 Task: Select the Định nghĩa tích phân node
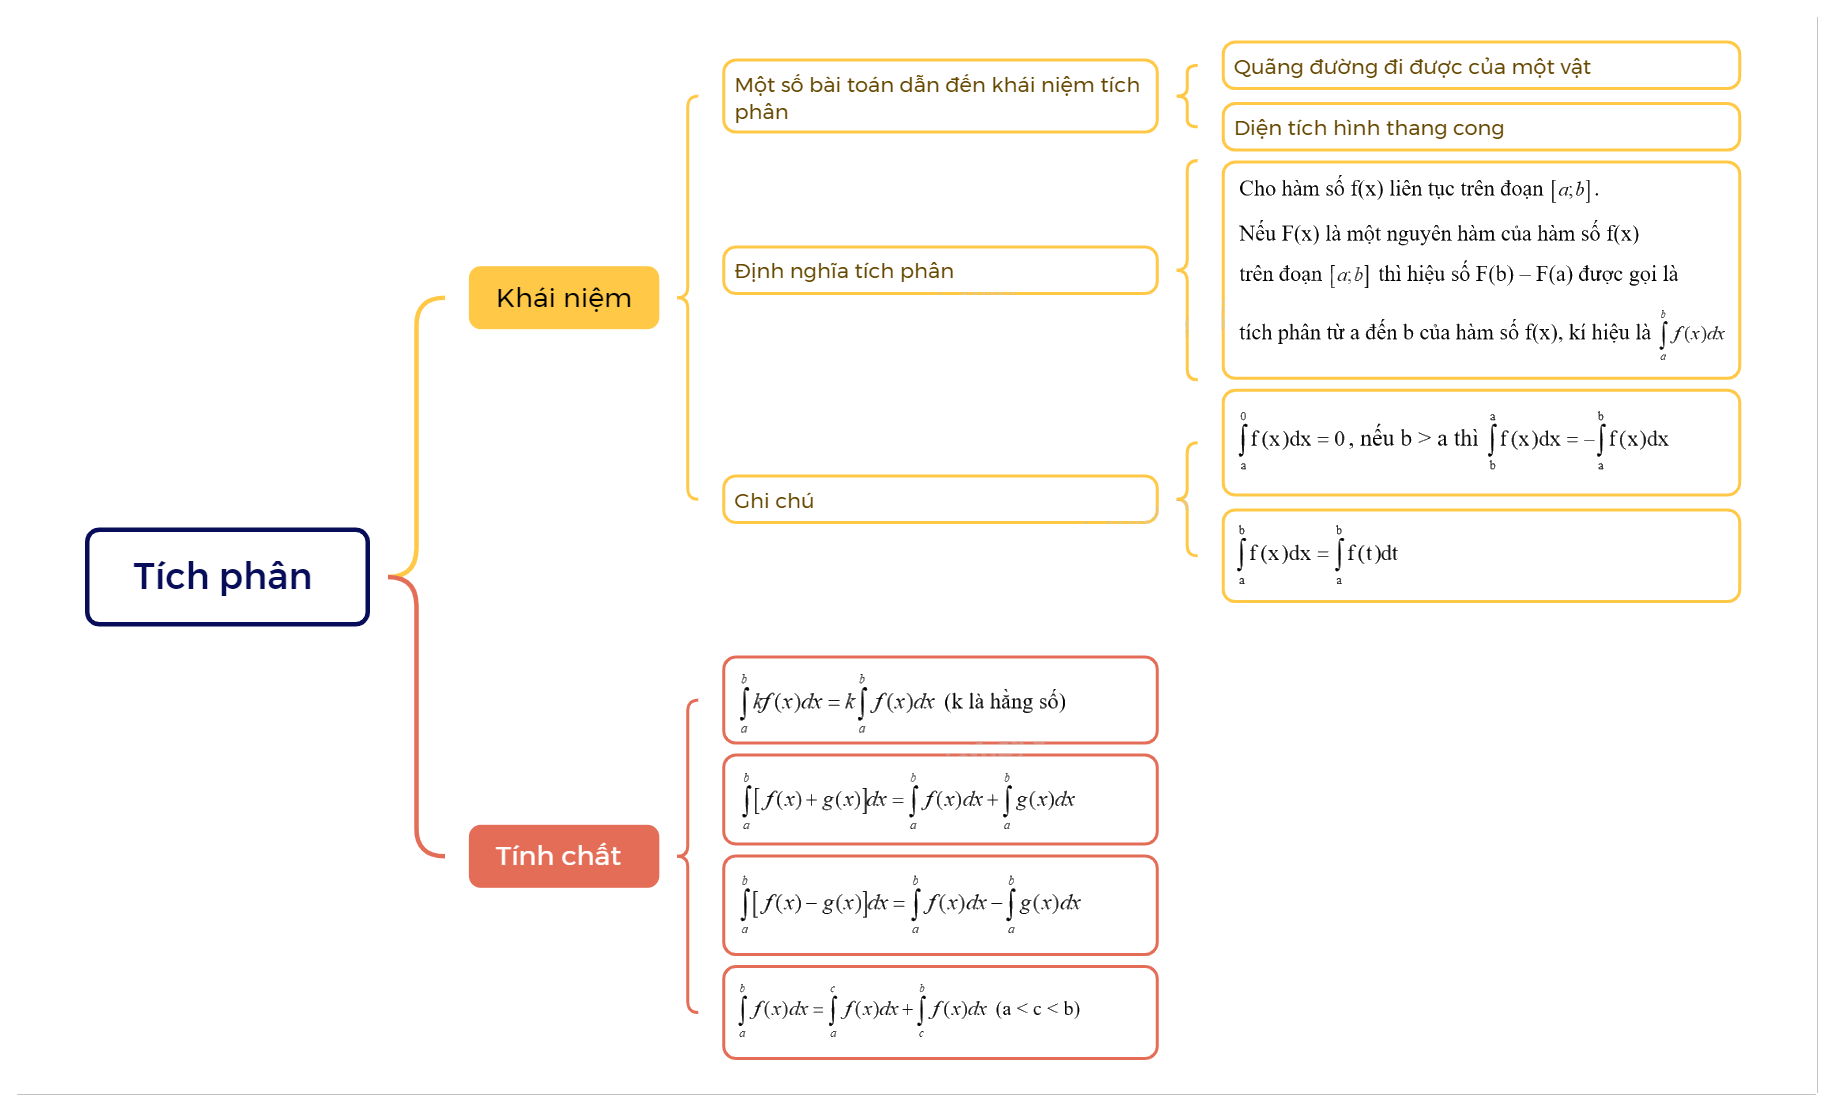click(939, 271)
